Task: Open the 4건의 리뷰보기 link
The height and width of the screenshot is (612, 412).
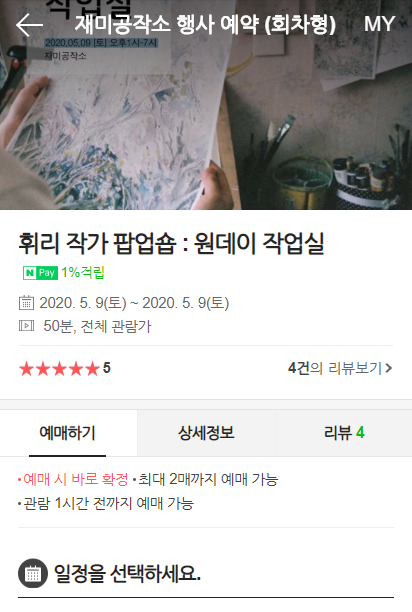Action: pos(340,368)
